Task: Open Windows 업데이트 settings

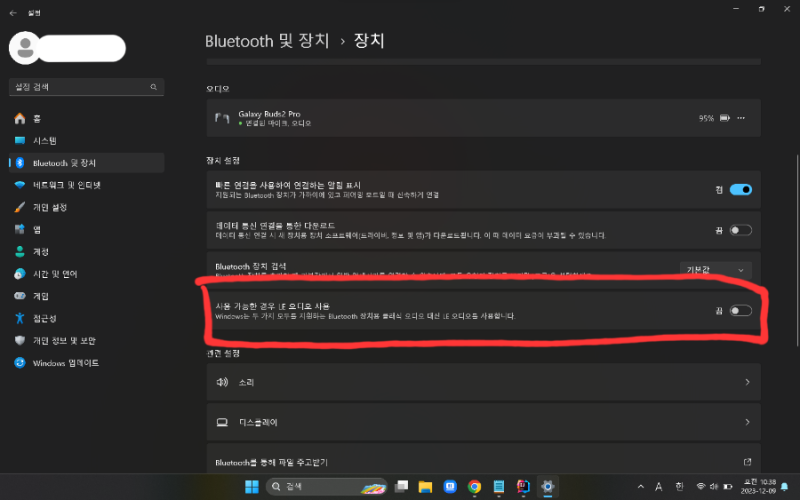Action: [x=86, y=363]
